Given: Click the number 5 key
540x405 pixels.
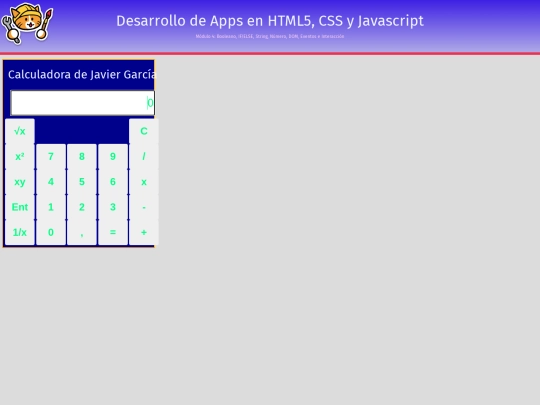Looking at the screenshot, I should (x=82, y=182).
